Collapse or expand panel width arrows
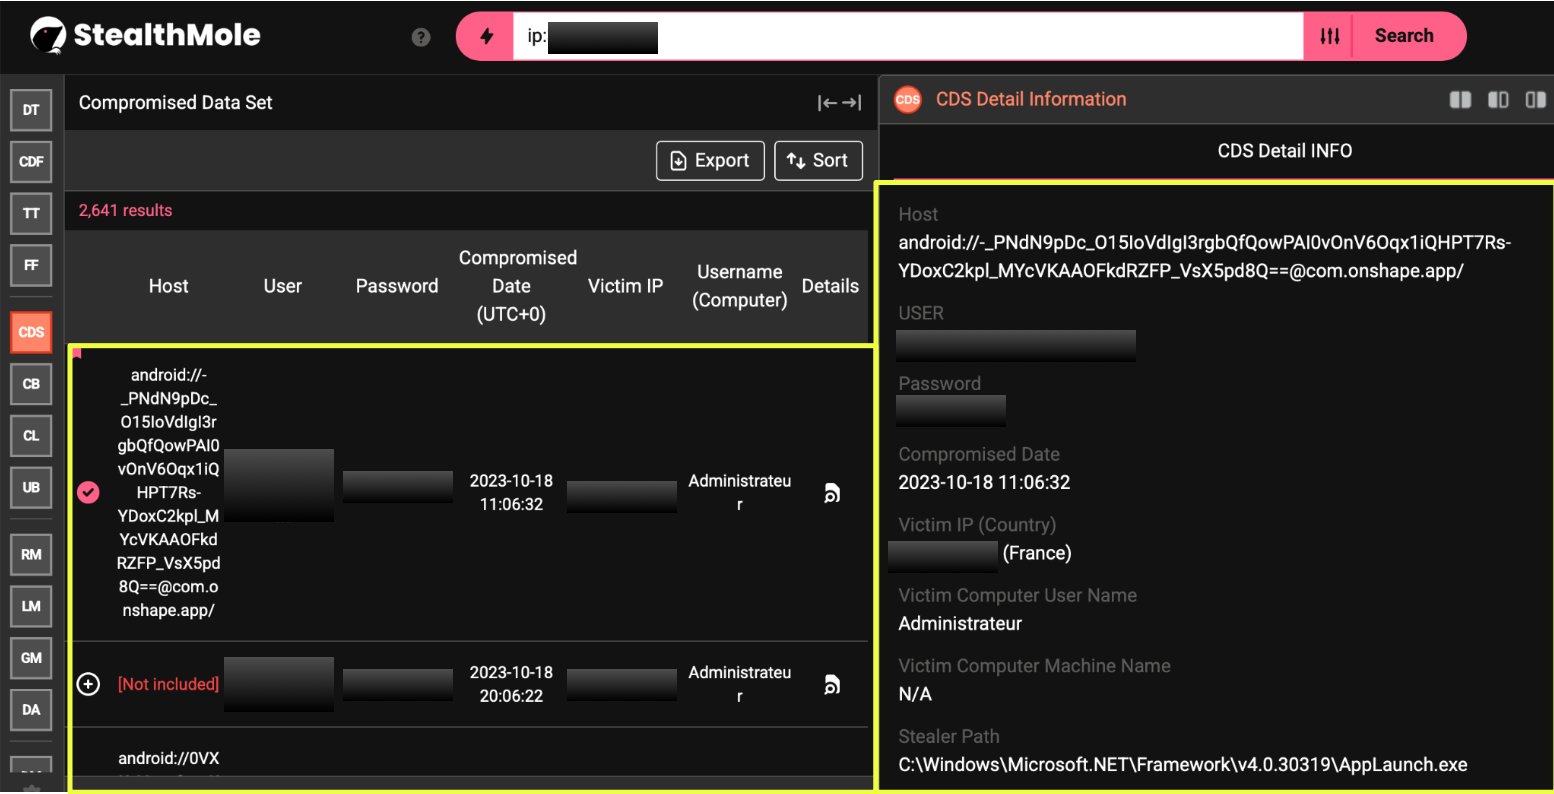Viewport: 1554px width, 794px height. click(839, 103)
